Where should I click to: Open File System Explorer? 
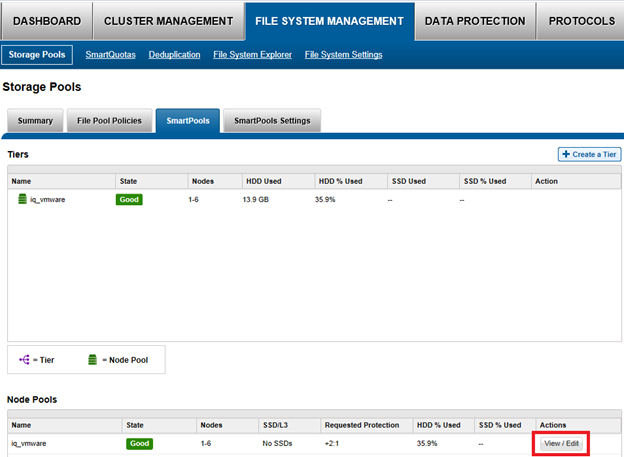[252, 54]
